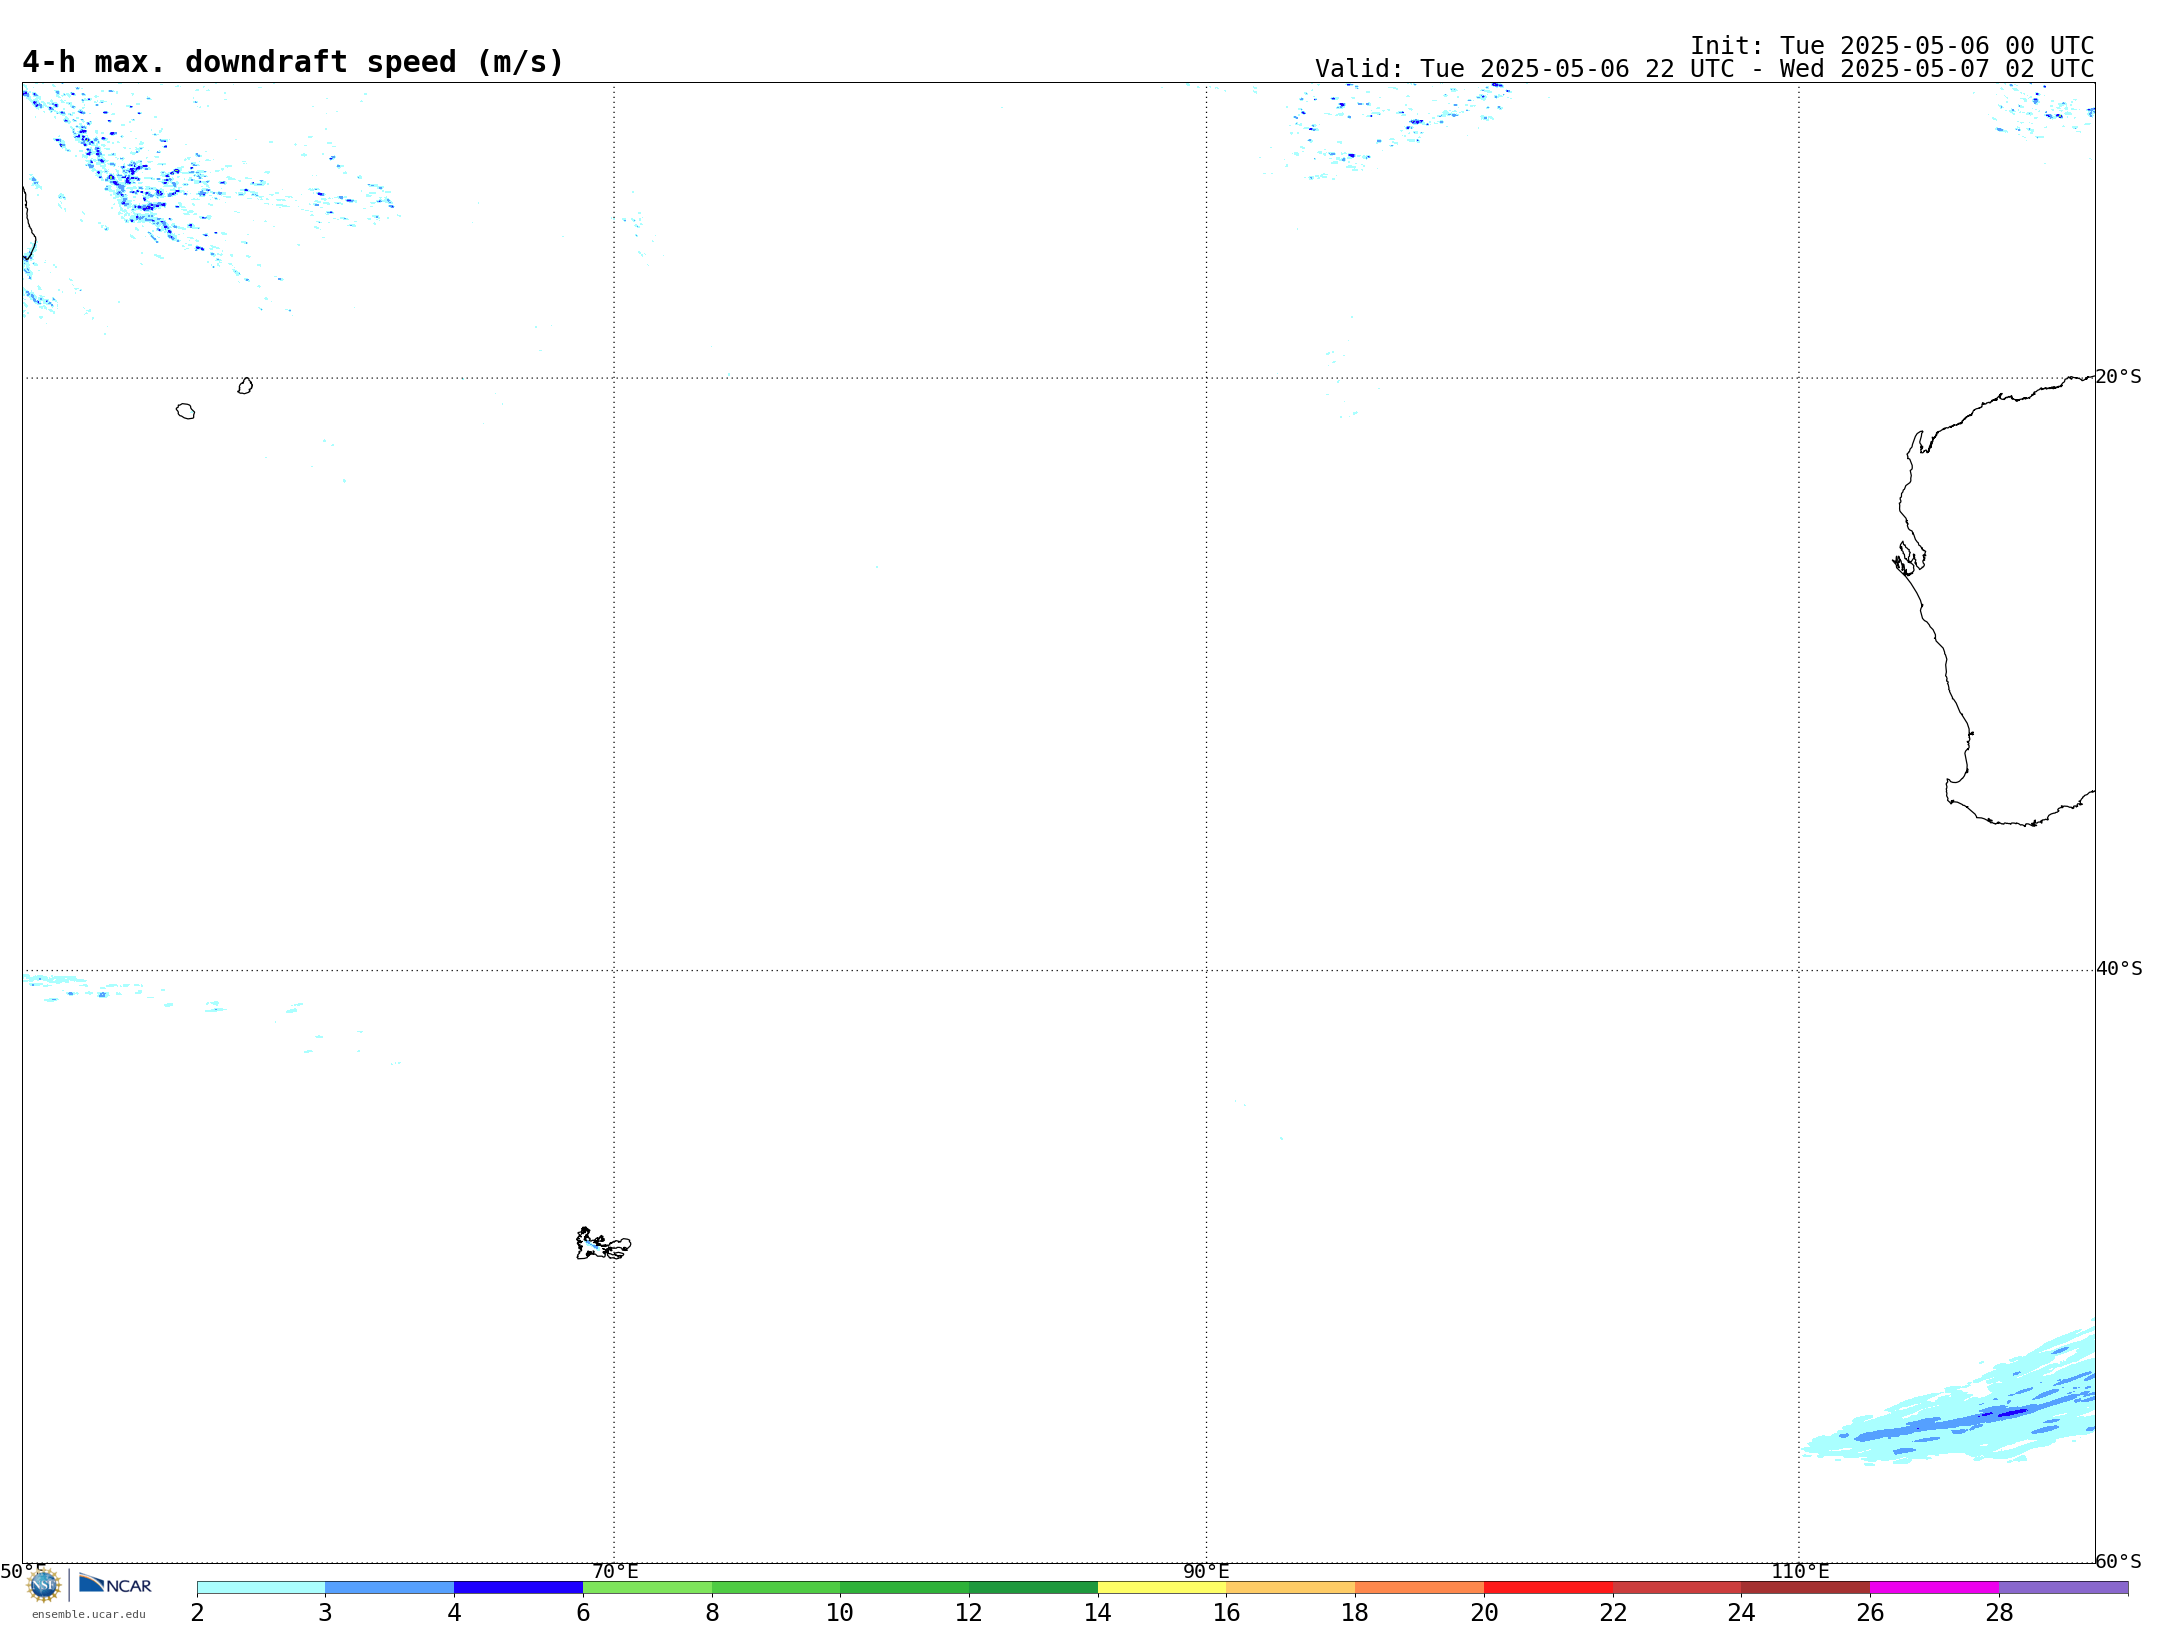
Task: Click the colorbar tick label '28'
Action: (1999, 1613)
